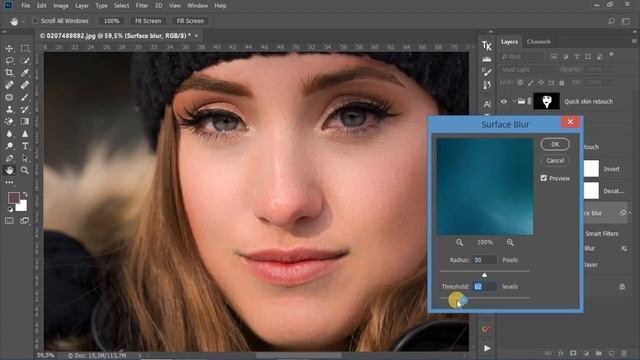
Task: Select the Blur tool droplet icon
Action: [9, 134]
